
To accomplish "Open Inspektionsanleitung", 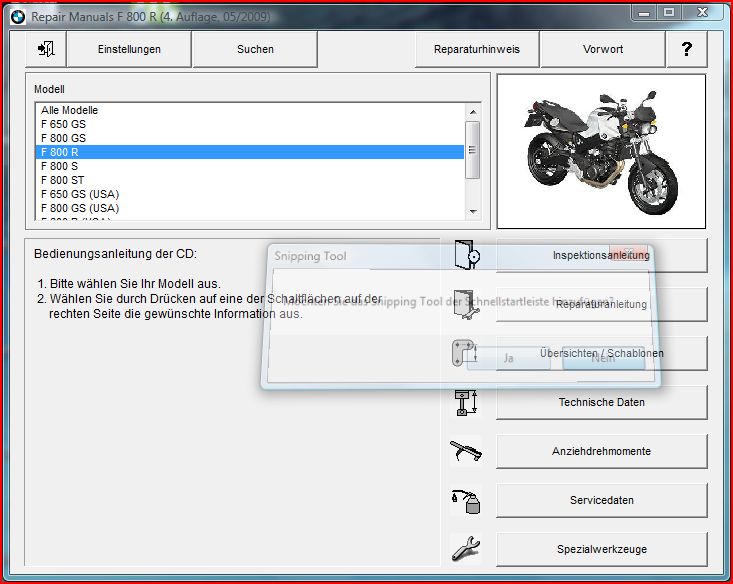I will pos(602,255).
